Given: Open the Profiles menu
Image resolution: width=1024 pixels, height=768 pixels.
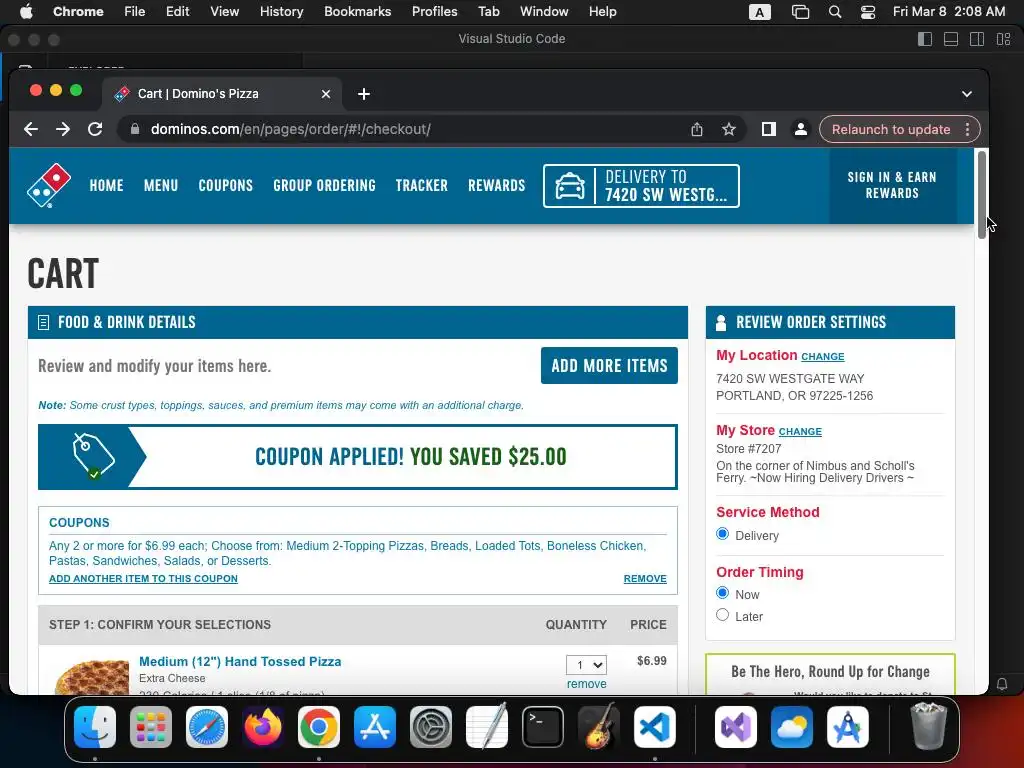Looking at the screenshot, I should [434, 12].
